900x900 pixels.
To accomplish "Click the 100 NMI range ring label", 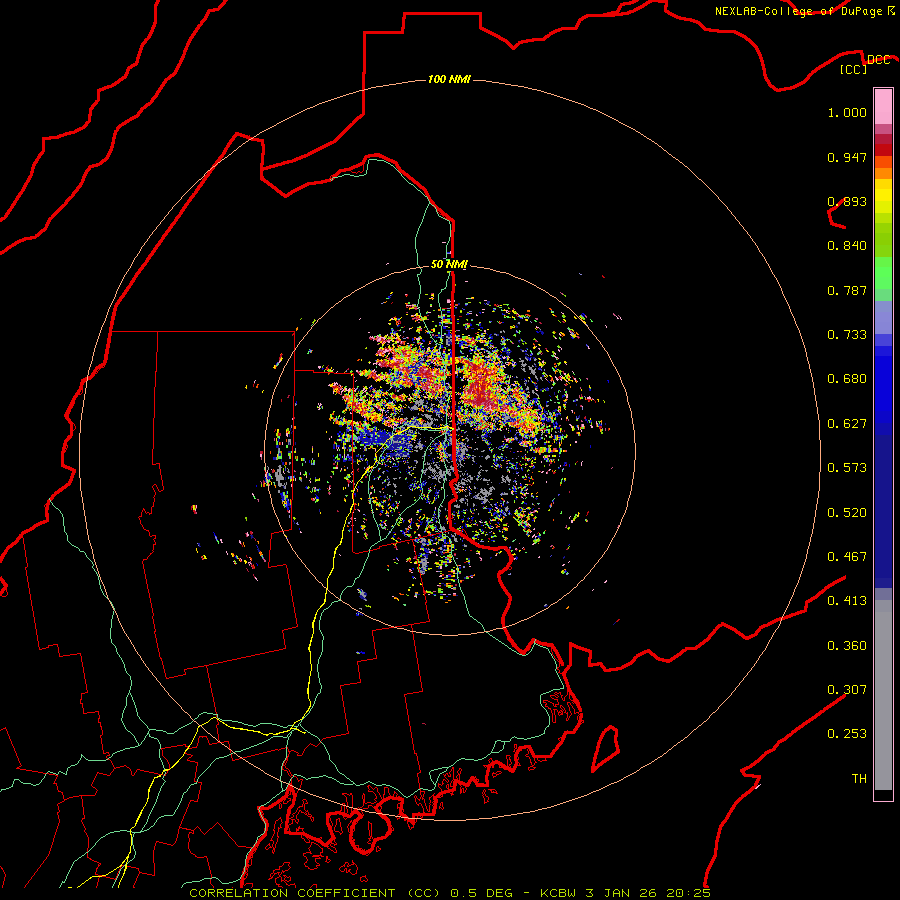I will [449, 79].
